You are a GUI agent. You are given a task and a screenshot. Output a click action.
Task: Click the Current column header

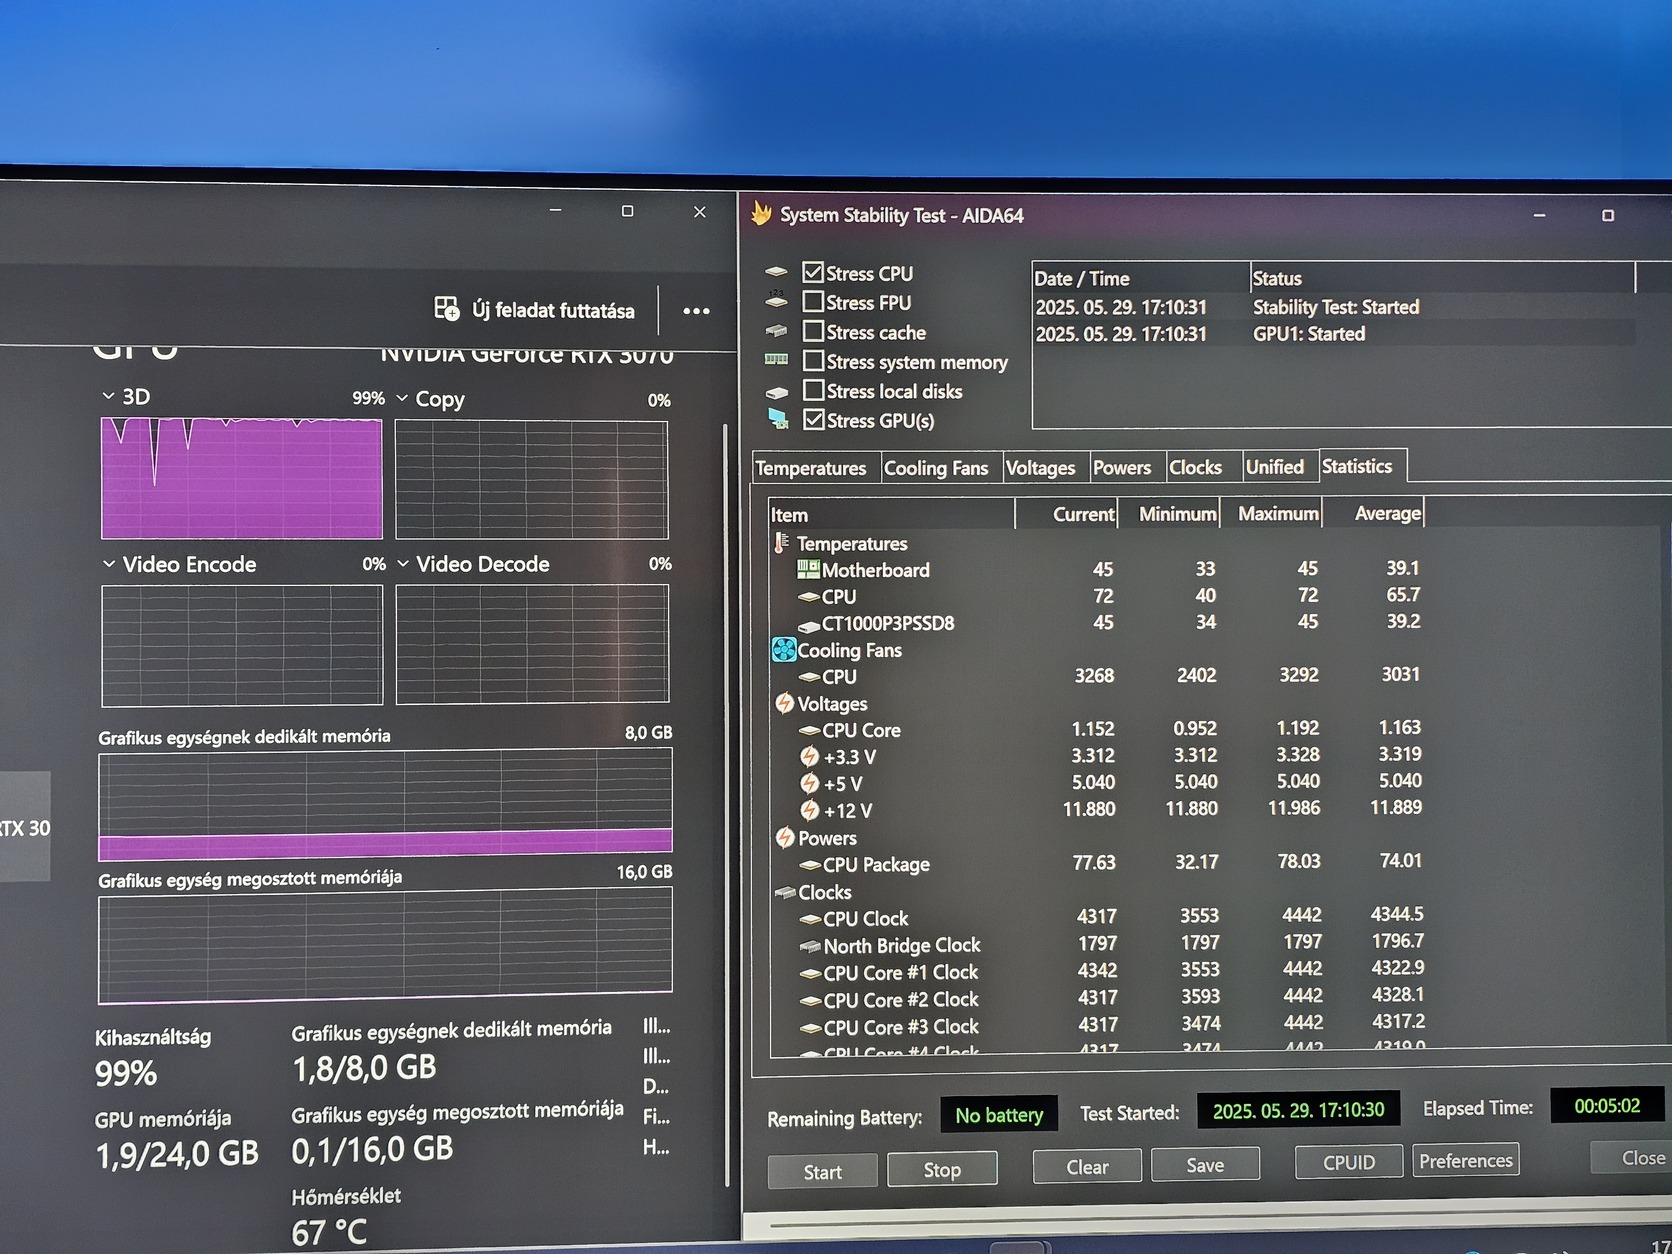[1068, 514]
